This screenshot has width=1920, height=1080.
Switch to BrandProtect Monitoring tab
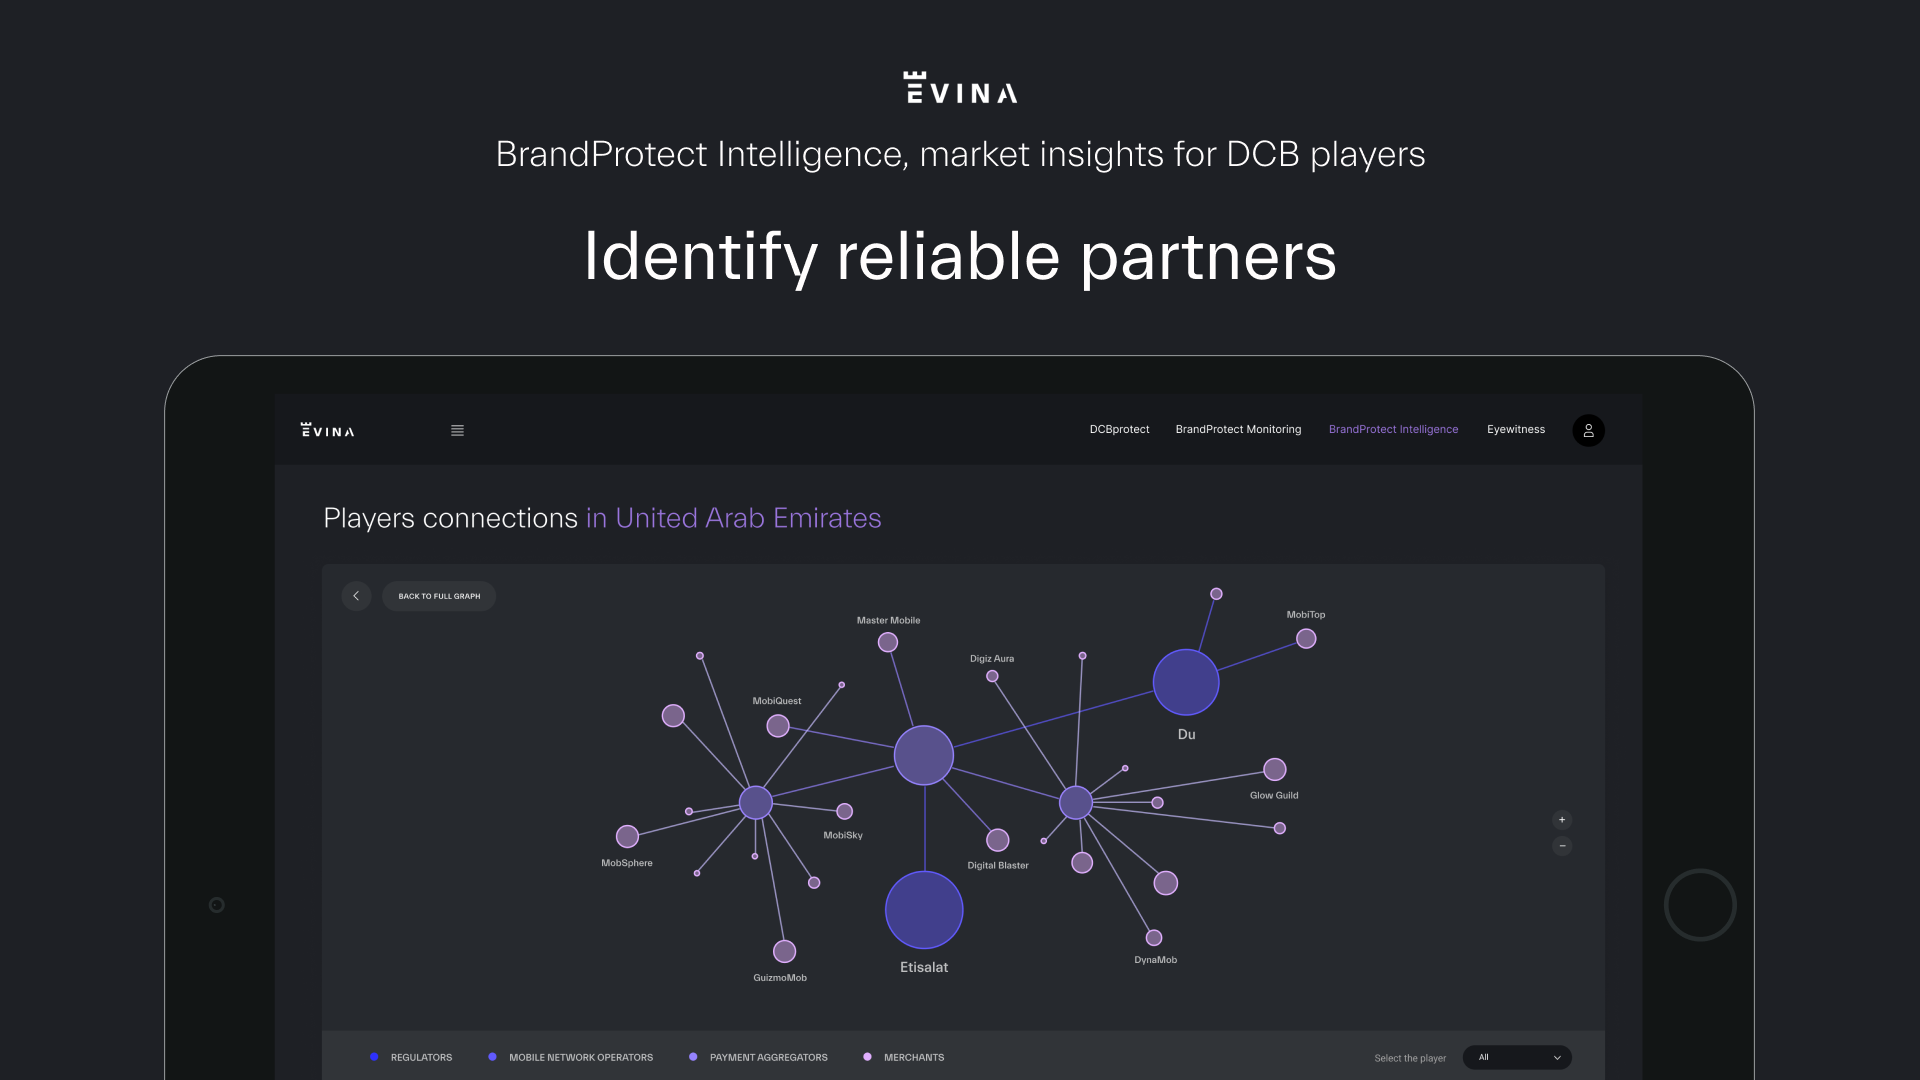click(1238, 430)
